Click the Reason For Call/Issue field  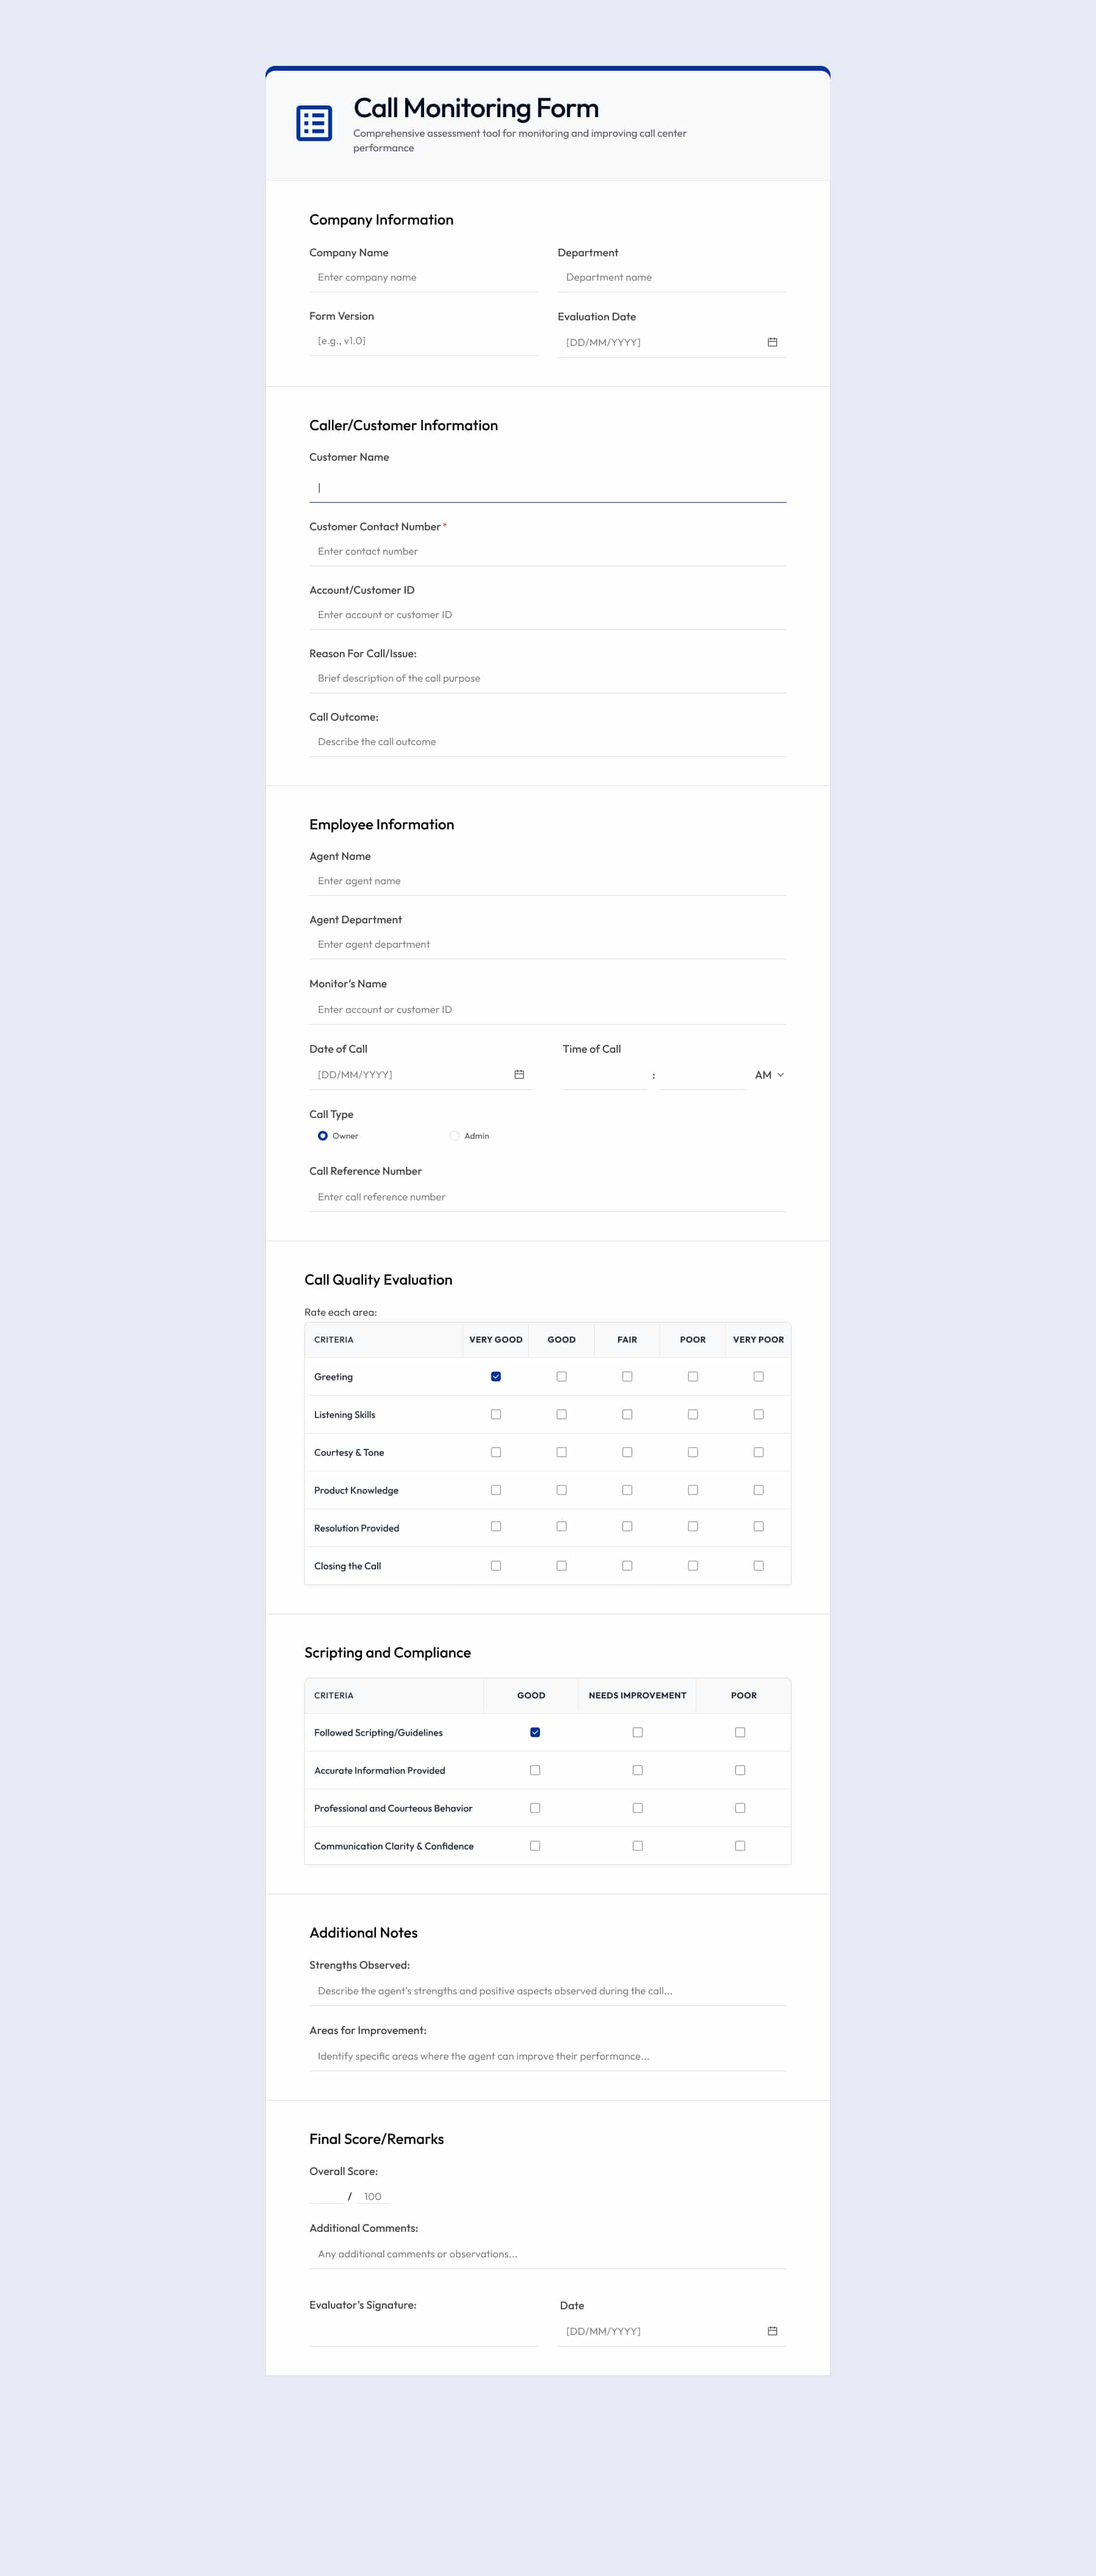pos(547,679)
